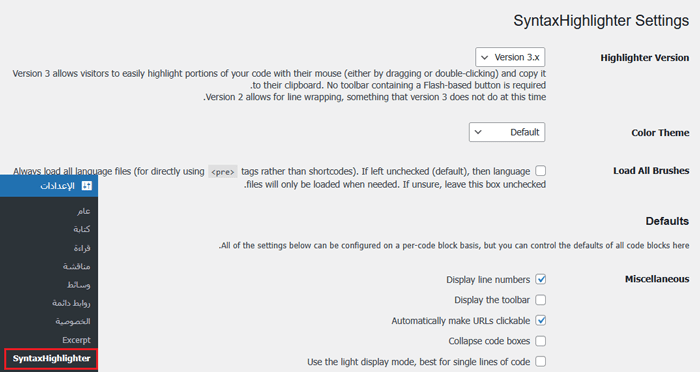Click the Display the toolbar label
The height and width of the screenshot is (372, 700).
[x=492, y=300]
